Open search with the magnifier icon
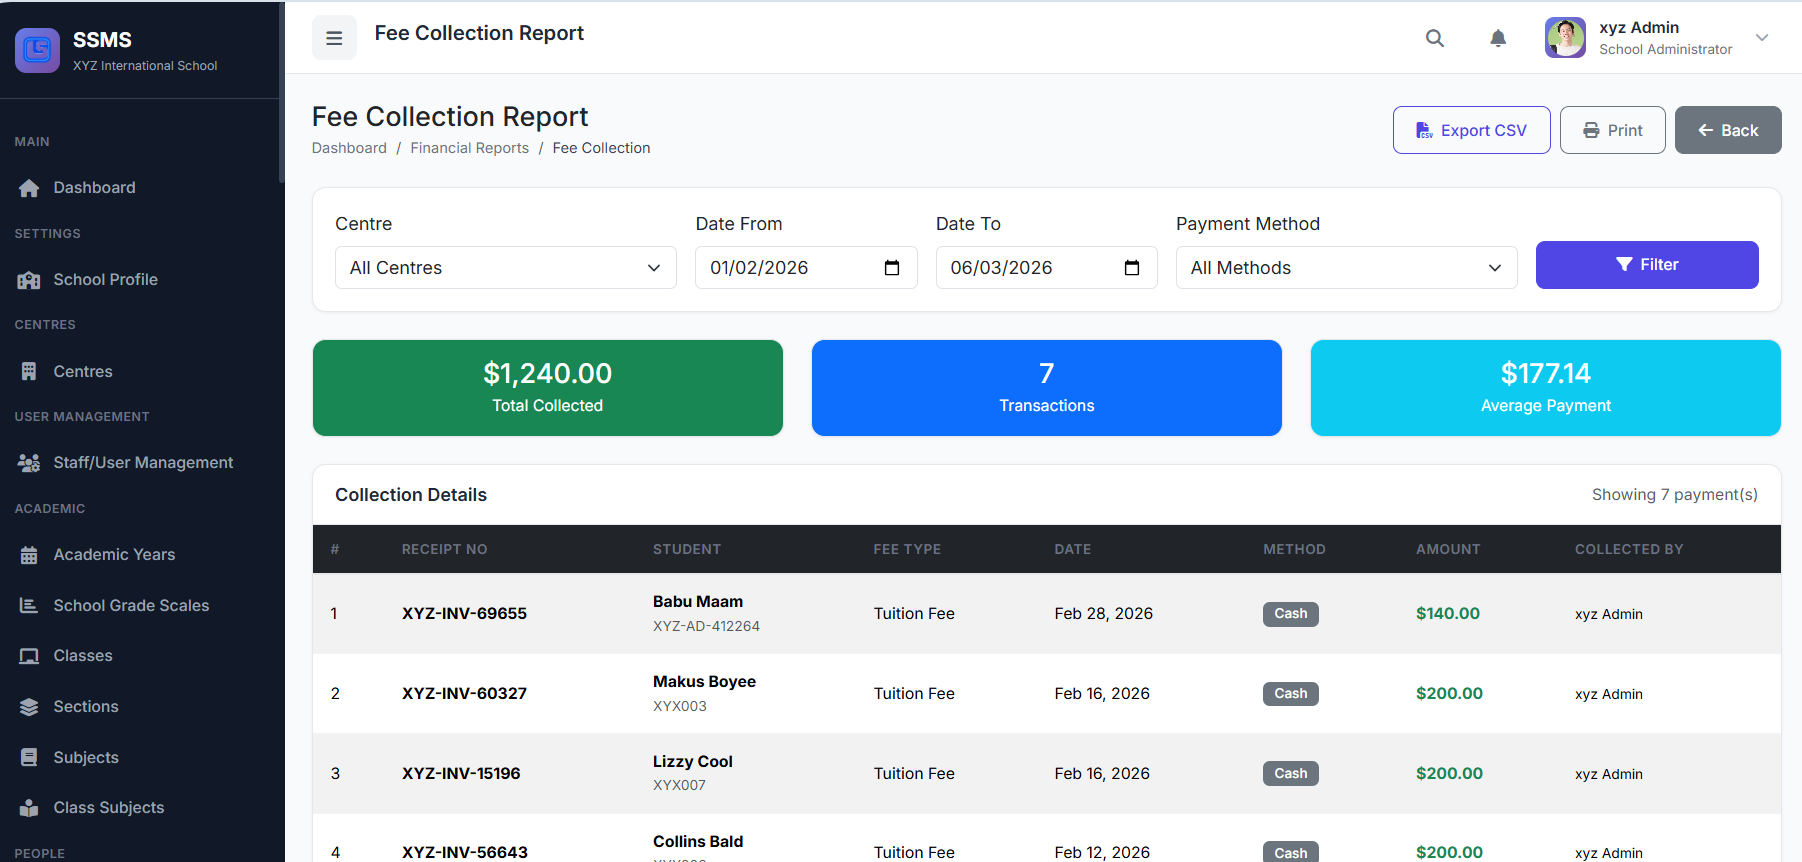This screenshot has width=1802, height=862. [1434, 38]
